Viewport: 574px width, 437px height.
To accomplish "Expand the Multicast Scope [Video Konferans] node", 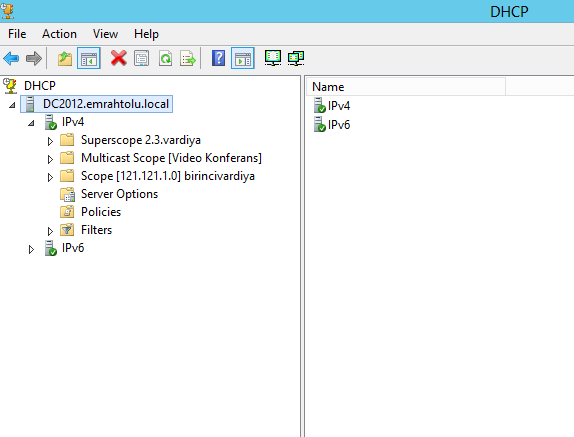I will (50, 159).
